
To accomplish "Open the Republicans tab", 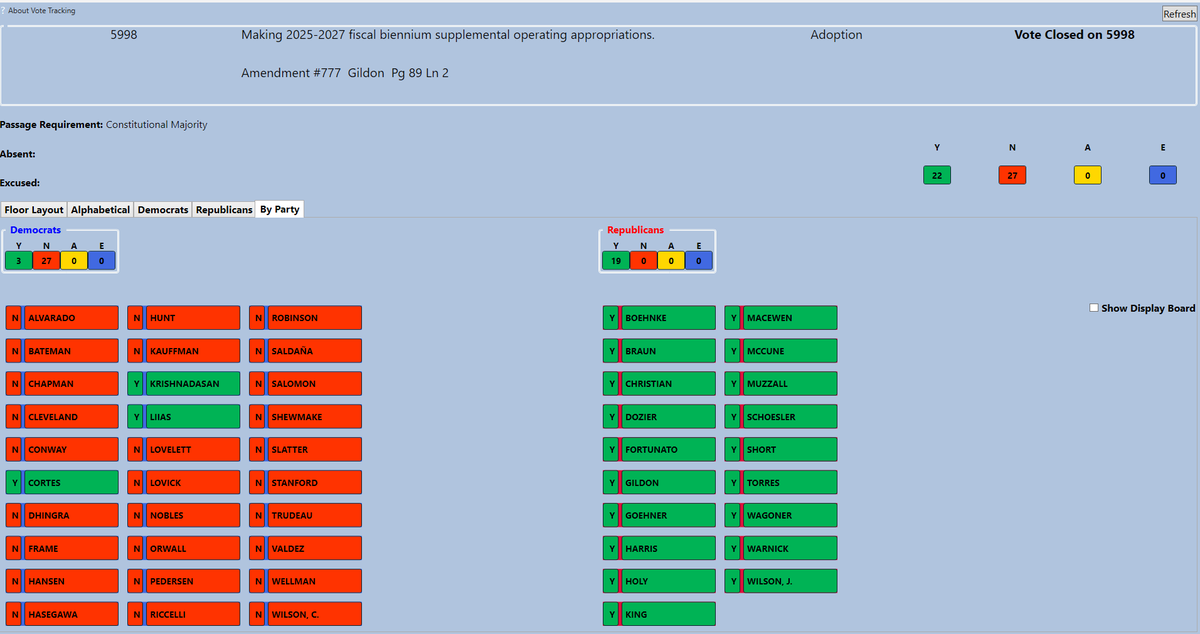I will (224, 210).
